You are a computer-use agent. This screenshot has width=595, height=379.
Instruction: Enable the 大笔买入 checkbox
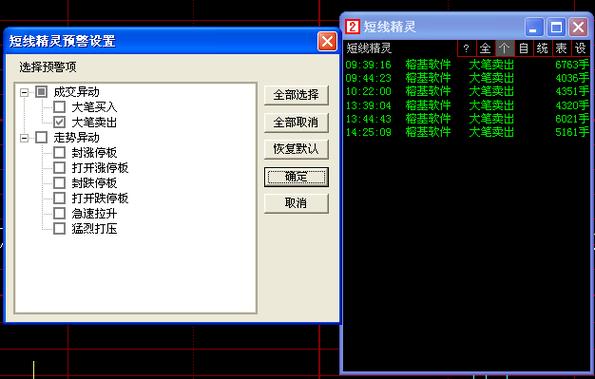(x=59, y=107)
